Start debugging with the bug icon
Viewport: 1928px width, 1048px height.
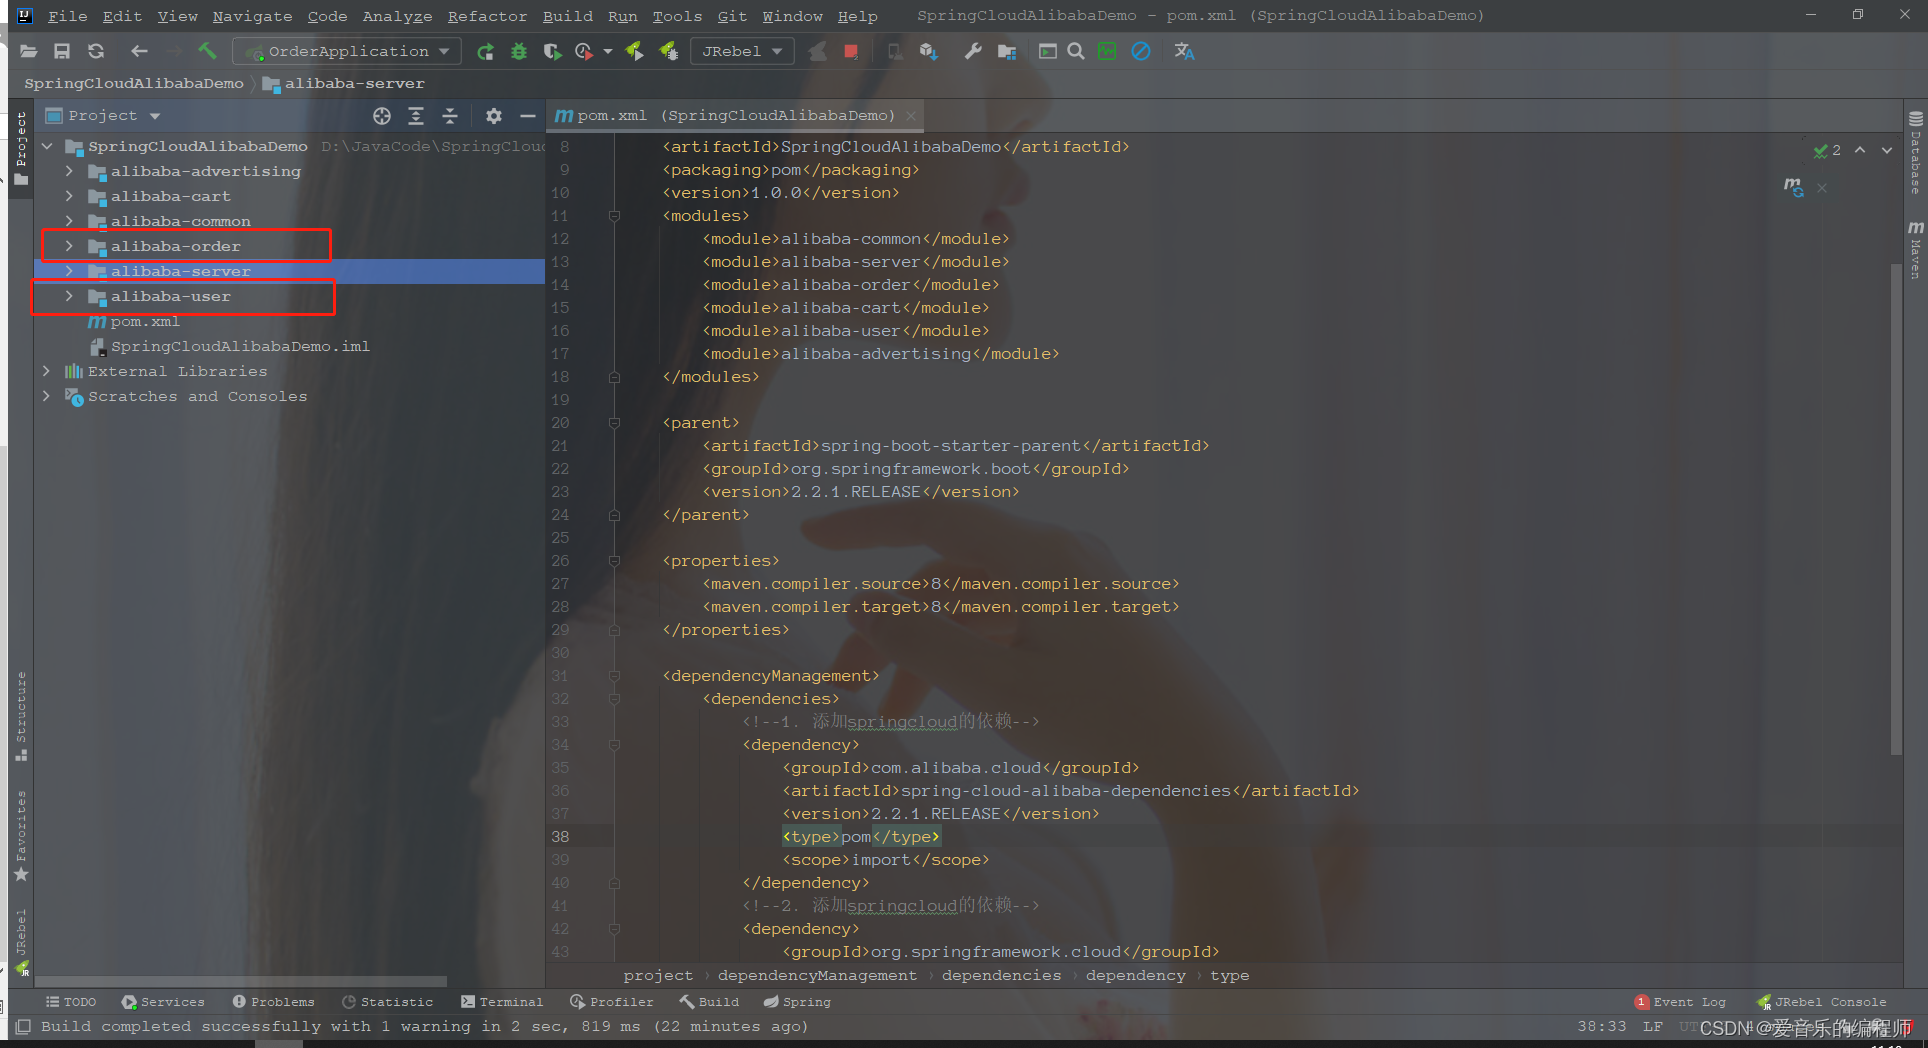click(518, 51)
